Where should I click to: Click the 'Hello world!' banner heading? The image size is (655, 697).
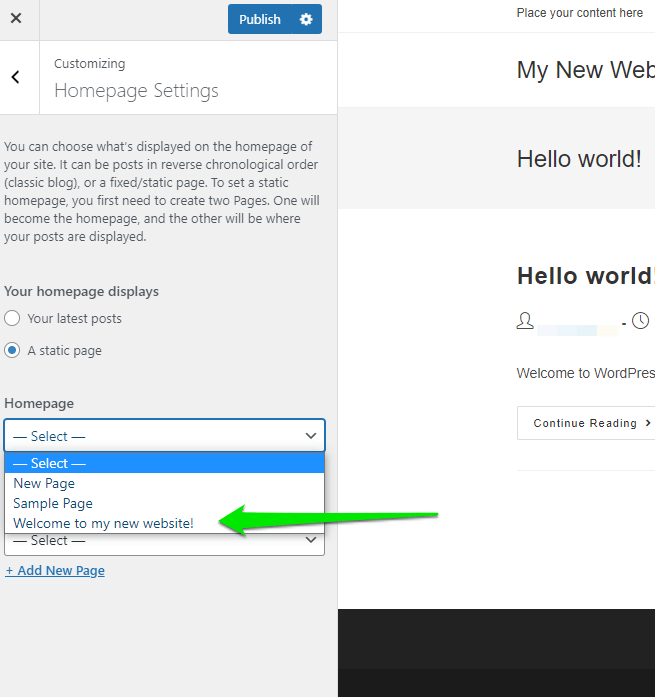click(x=579, y=159)
